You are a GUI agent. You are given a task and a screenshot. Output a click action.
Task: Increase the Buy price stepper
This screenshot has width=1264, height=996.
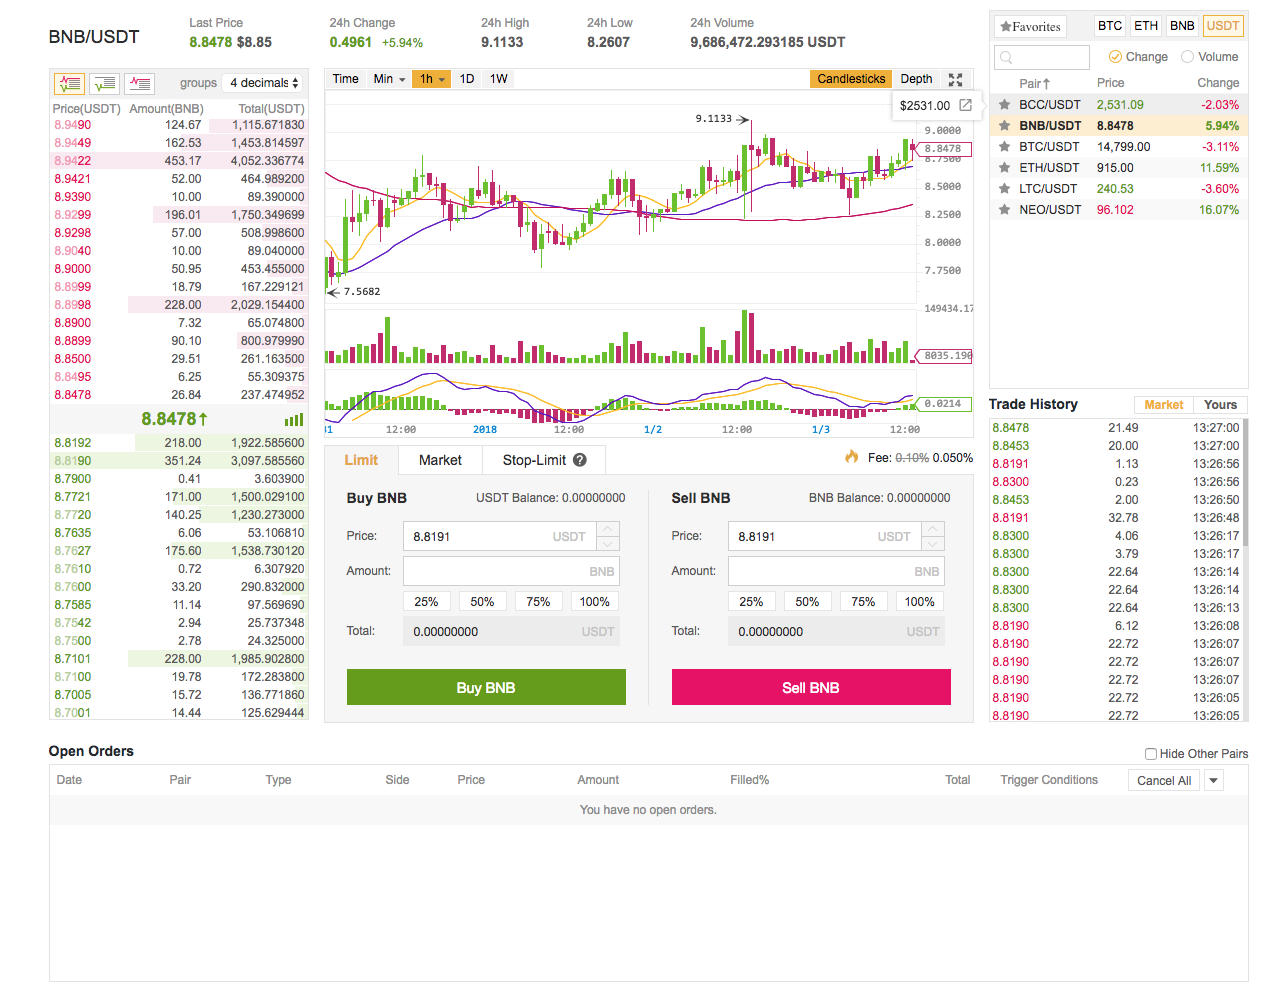(608, 529)
